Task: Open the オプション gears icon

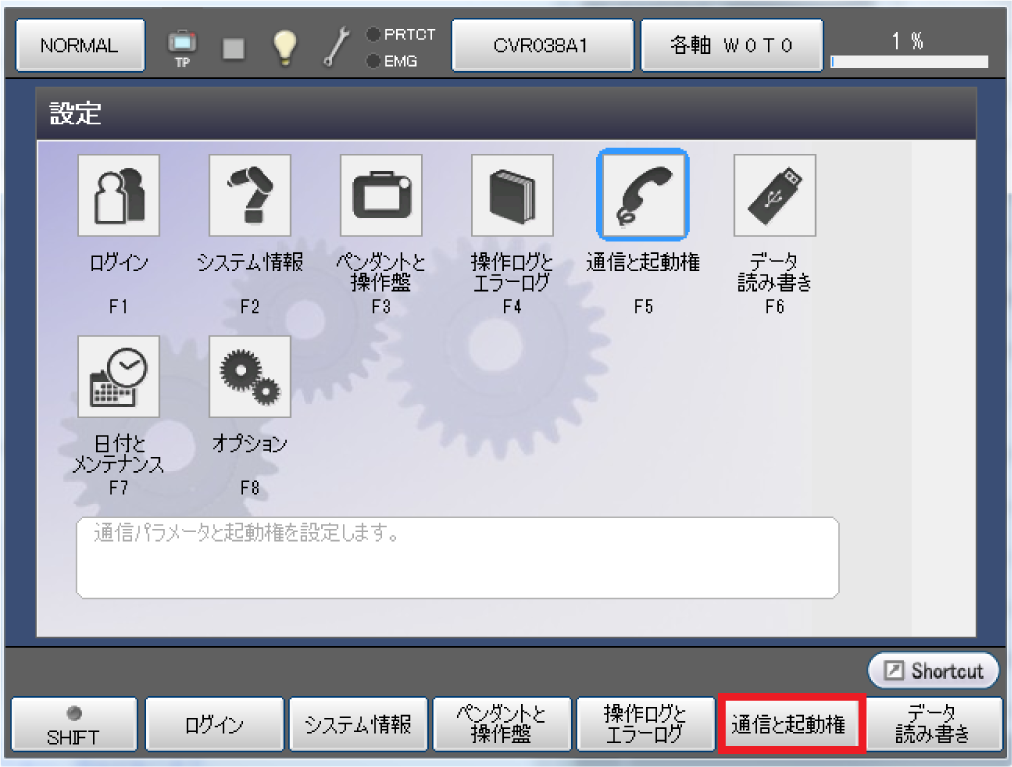Action: point(249,376)
